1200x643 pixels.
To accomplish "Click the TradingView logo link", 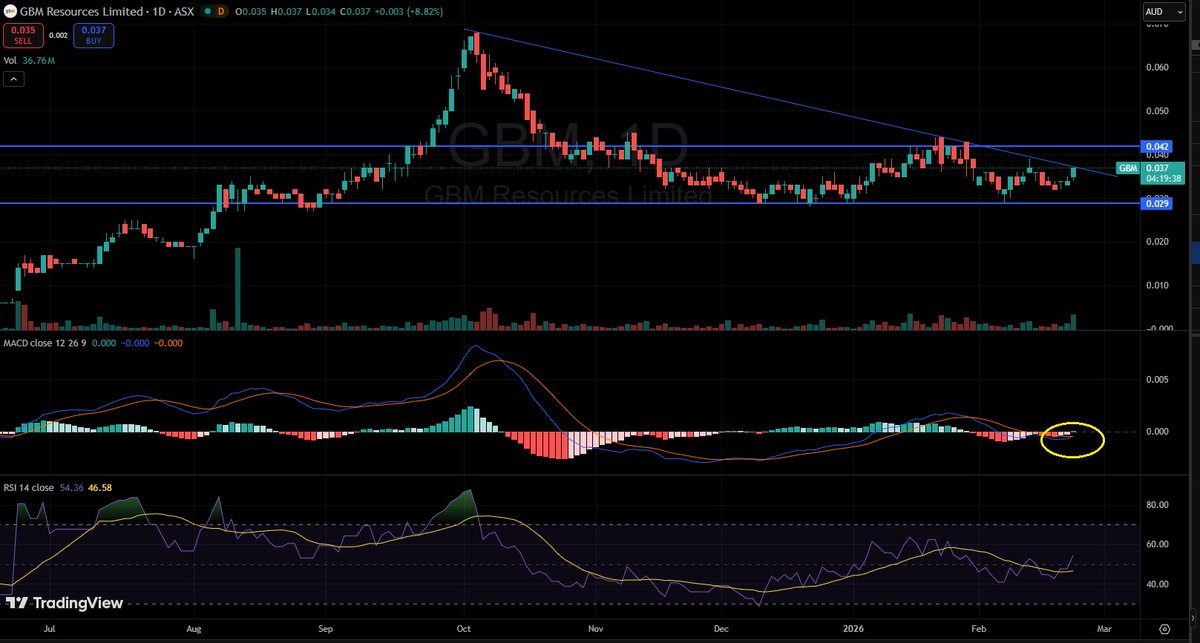I will click(x=64, y=603).
